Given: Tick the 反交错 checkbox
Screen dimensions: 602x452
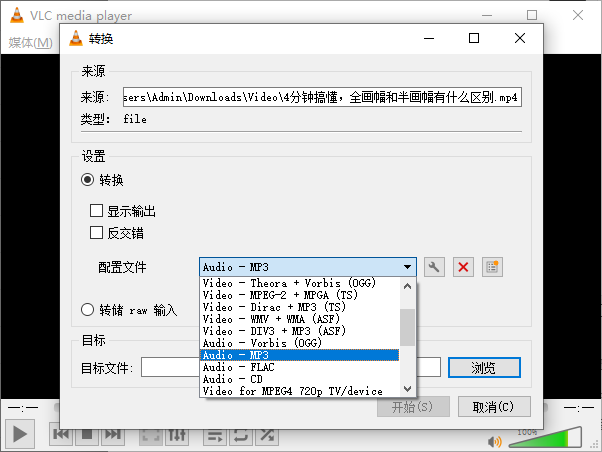Looking at the screenshot, I should click(x=97, y=233).
